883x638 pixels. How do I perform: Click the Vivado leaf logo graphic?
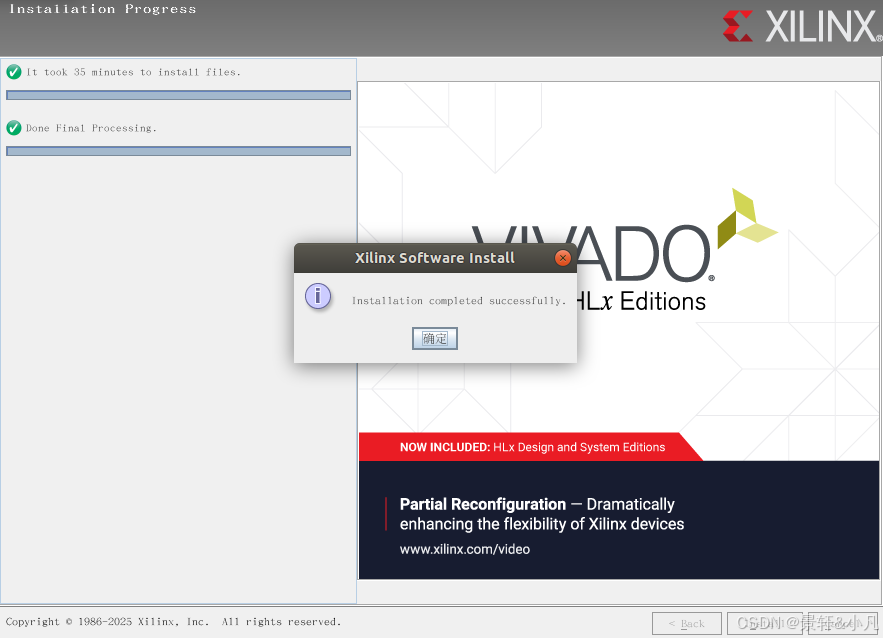tap(747, 218)
